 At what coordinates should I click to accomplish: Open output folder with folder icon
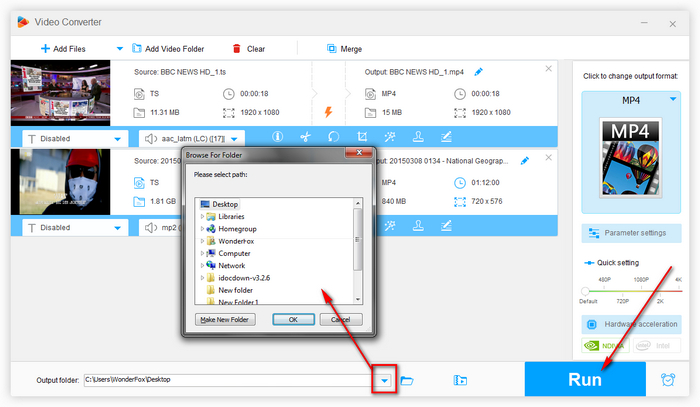pos(407,381)
